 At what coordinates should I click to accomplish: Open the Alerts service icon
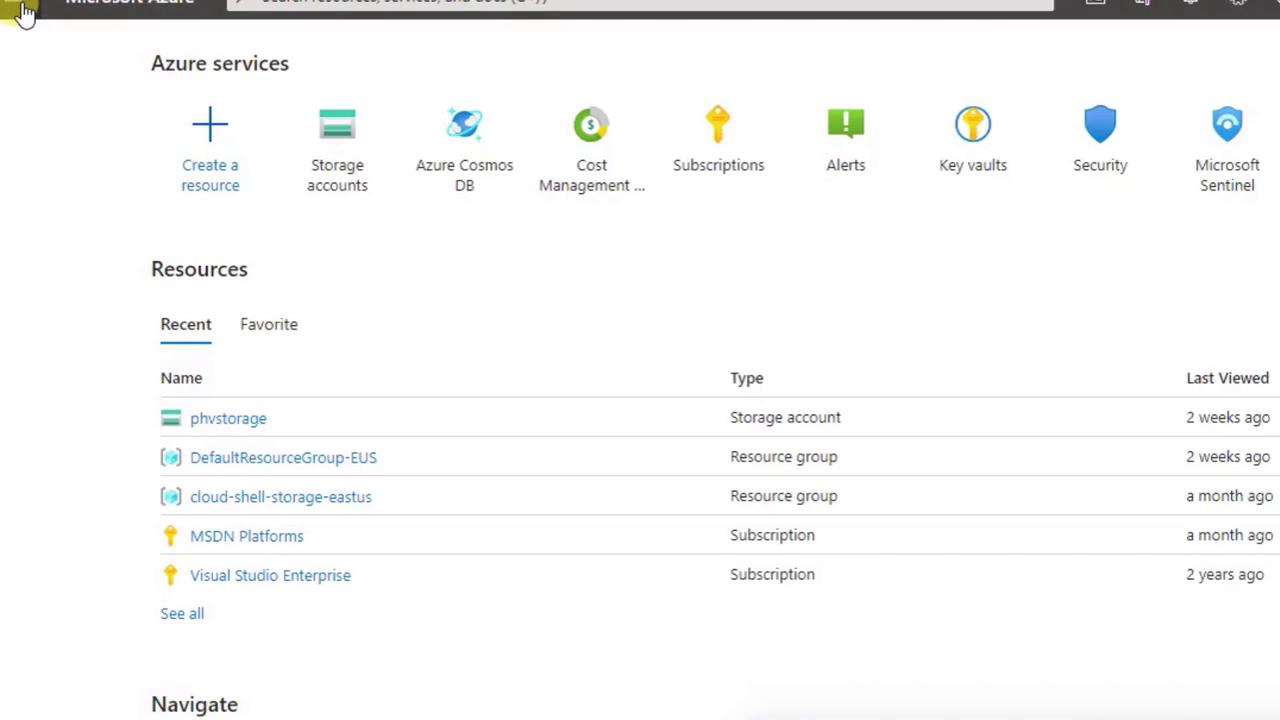coord(846,124)
